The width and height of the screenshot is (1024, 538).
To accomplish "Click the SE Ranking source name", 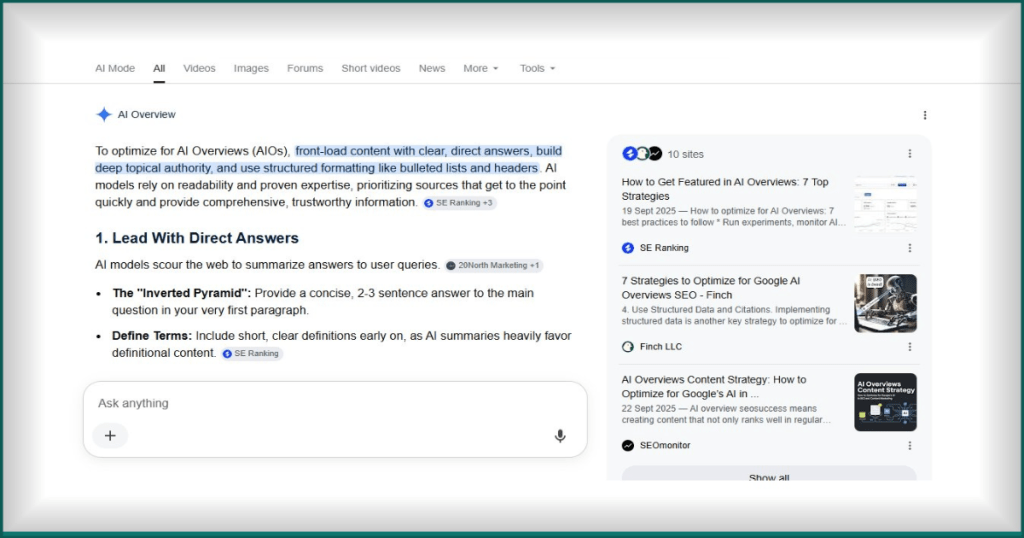I will point(664,248).
